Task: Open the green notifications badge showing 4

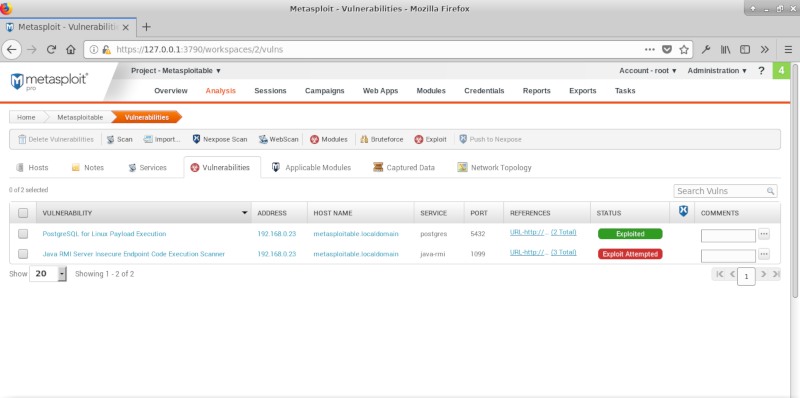Action: pyautogui.click(x=781, y=70)
